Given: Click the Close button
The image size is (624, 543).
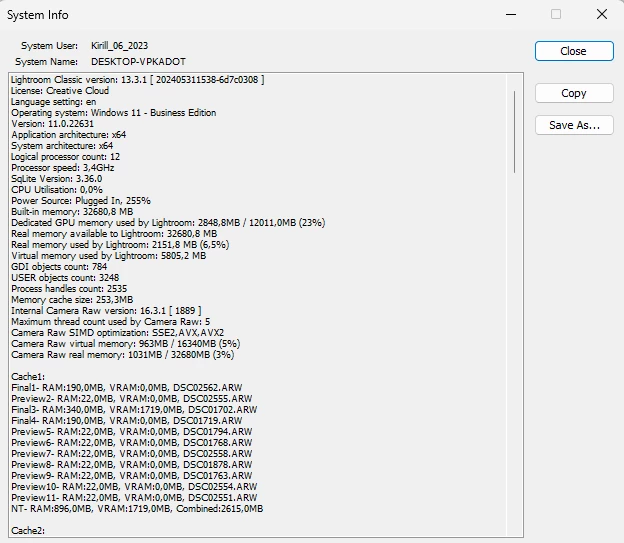Looking at the screenshot, I should 574,51.
